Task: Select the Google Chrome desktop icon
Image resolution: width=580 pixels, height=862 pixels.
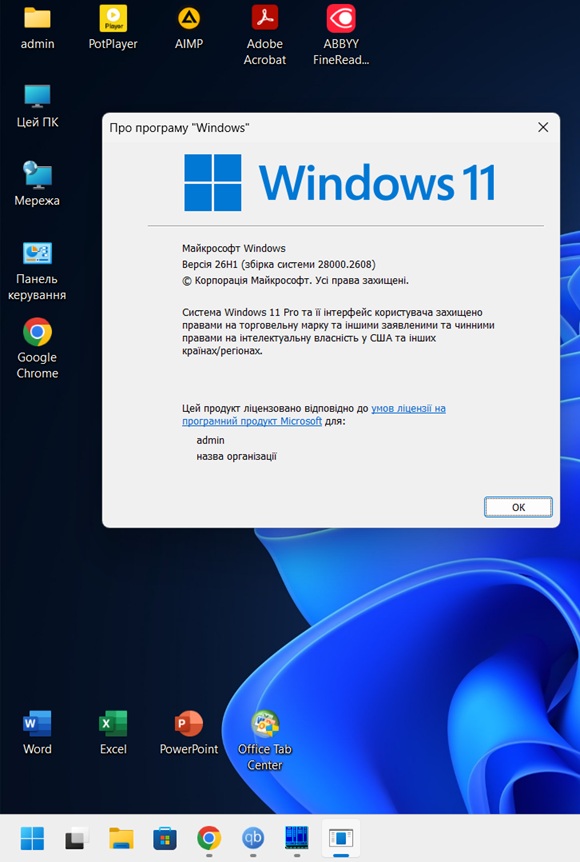Action: click(37, 349)
